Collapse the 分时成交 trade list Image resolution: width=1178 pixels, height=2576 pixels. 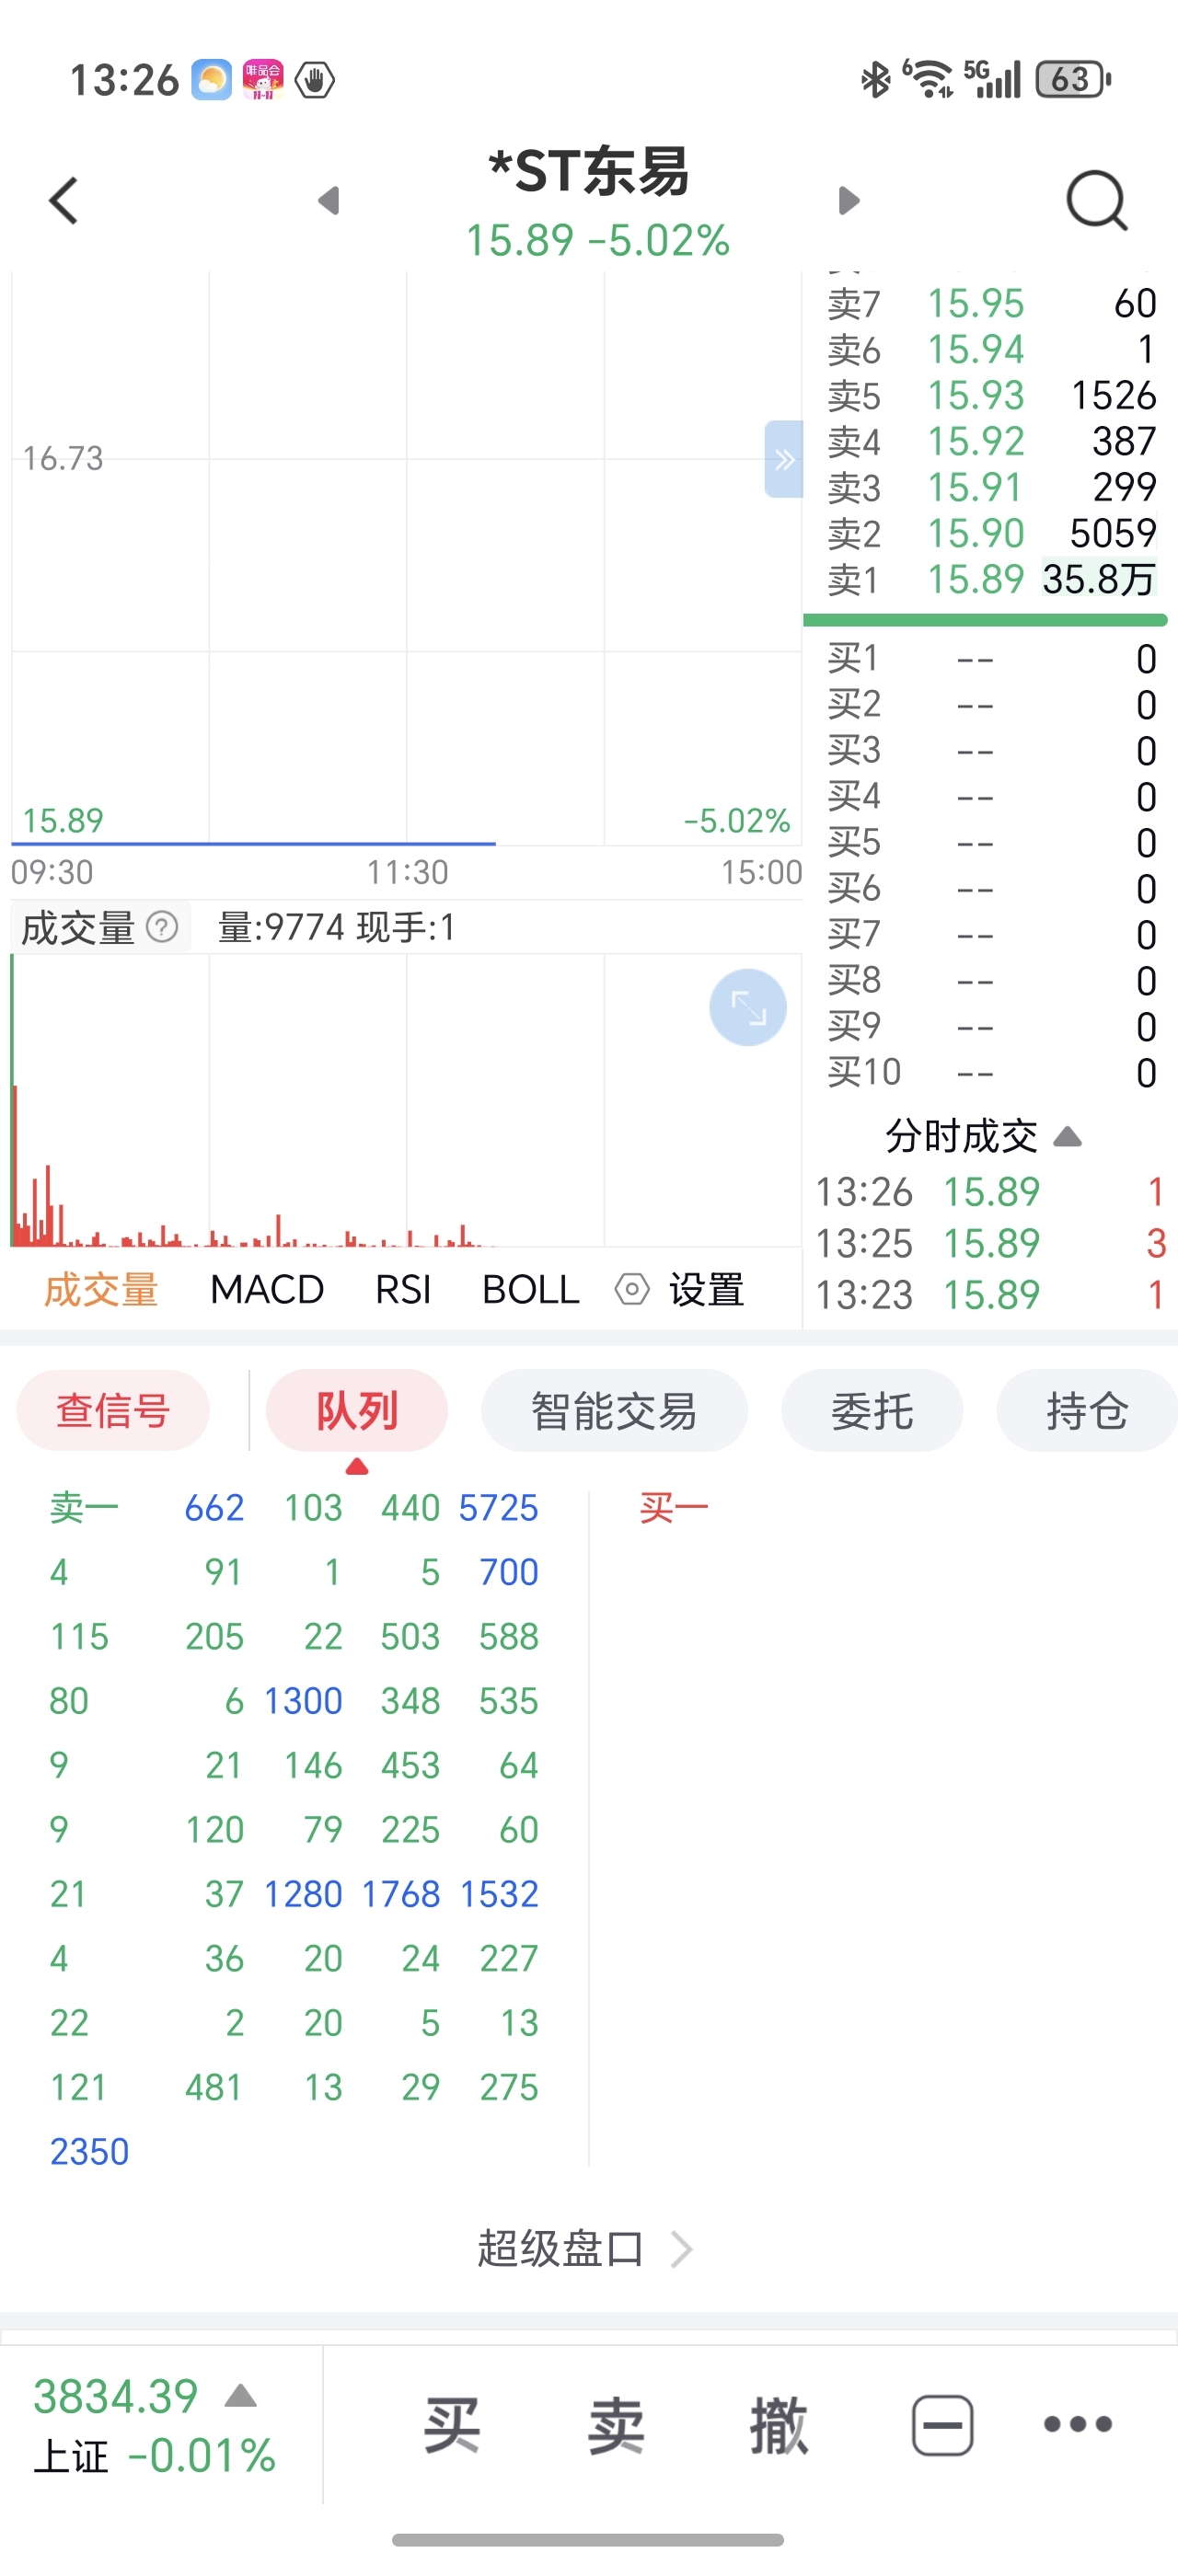click(x=1068, y=1136)
